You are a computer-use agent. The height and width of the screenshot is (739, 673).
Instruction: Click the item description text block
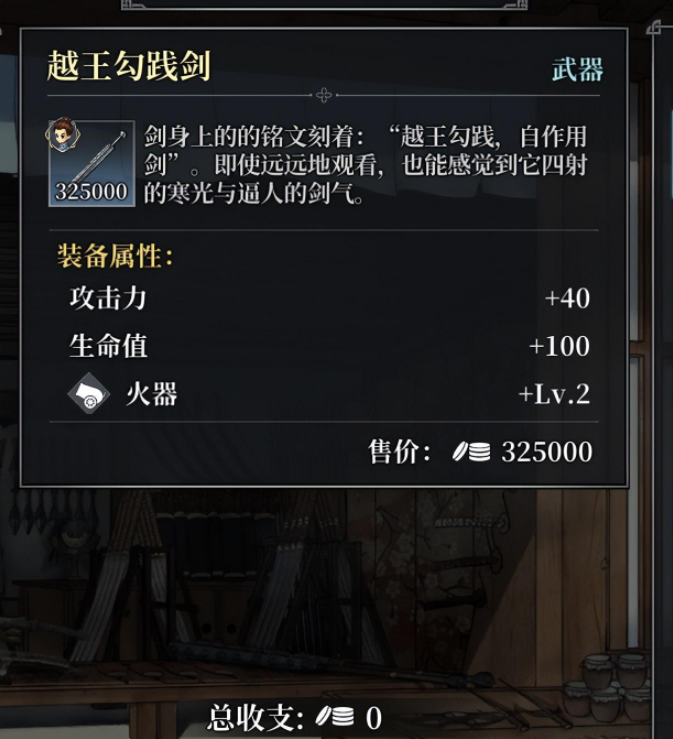point(365,165)
